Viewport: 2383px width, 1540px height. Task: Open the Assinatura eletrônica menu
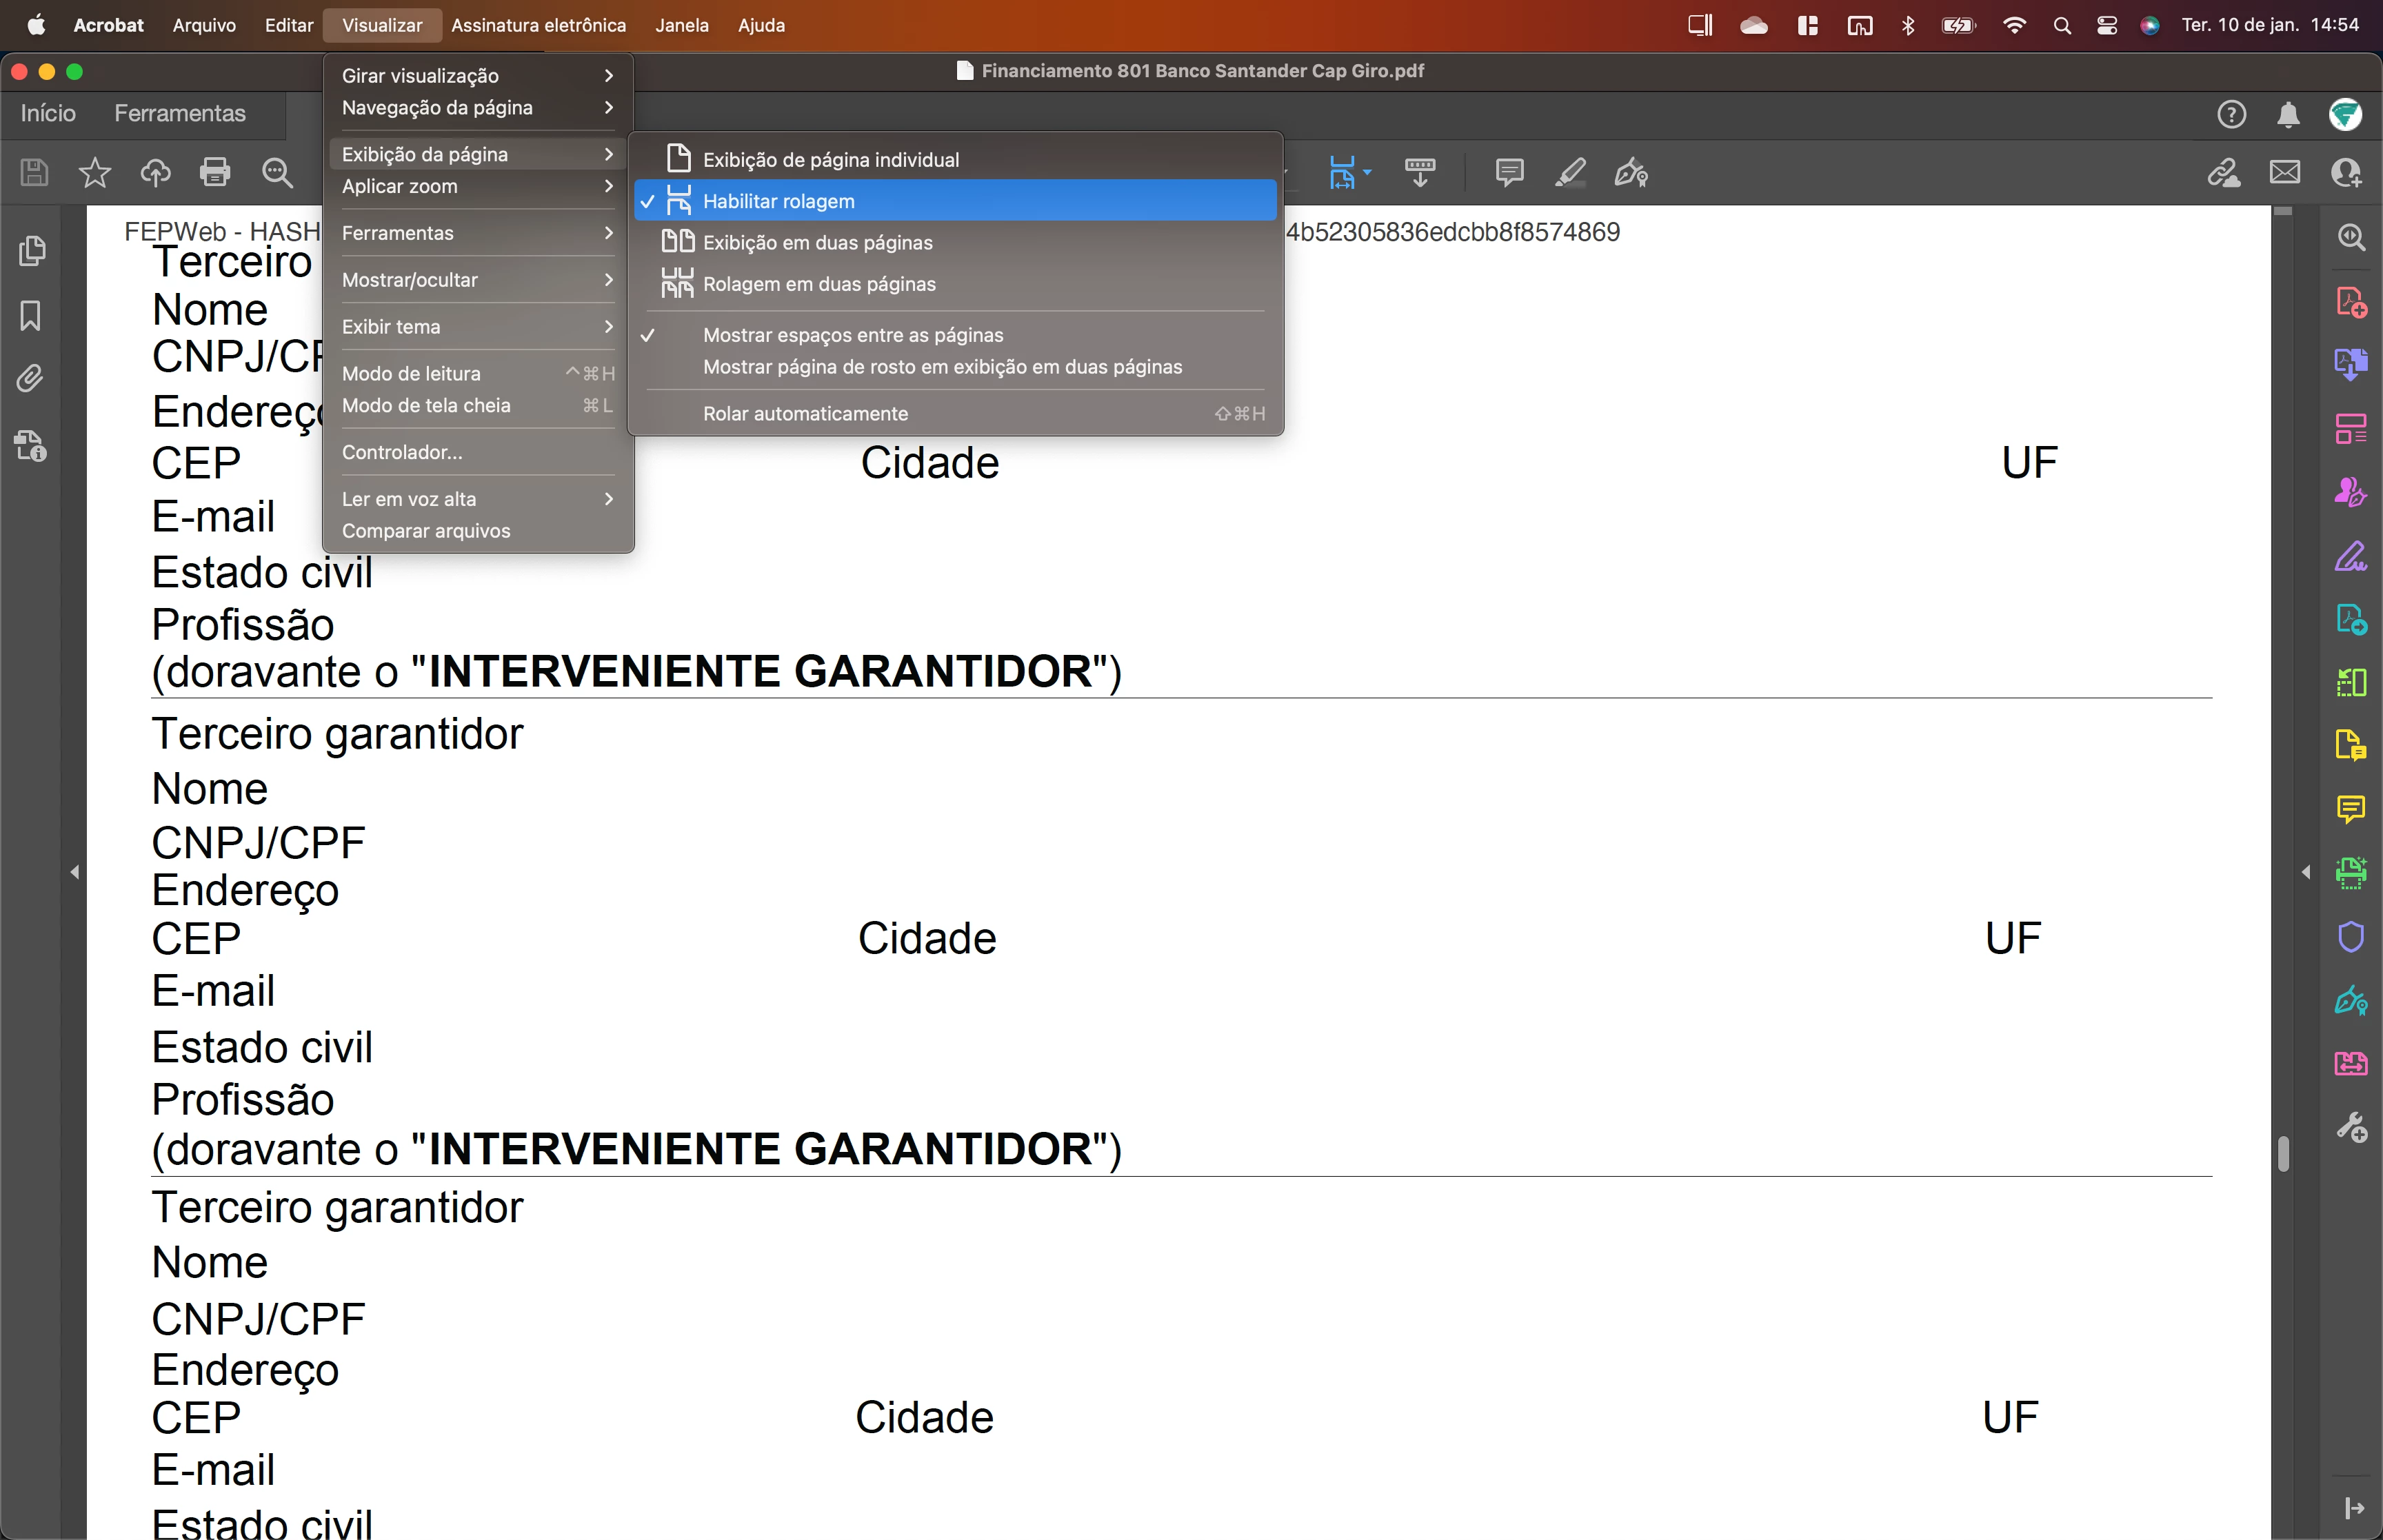pos(538,25)
